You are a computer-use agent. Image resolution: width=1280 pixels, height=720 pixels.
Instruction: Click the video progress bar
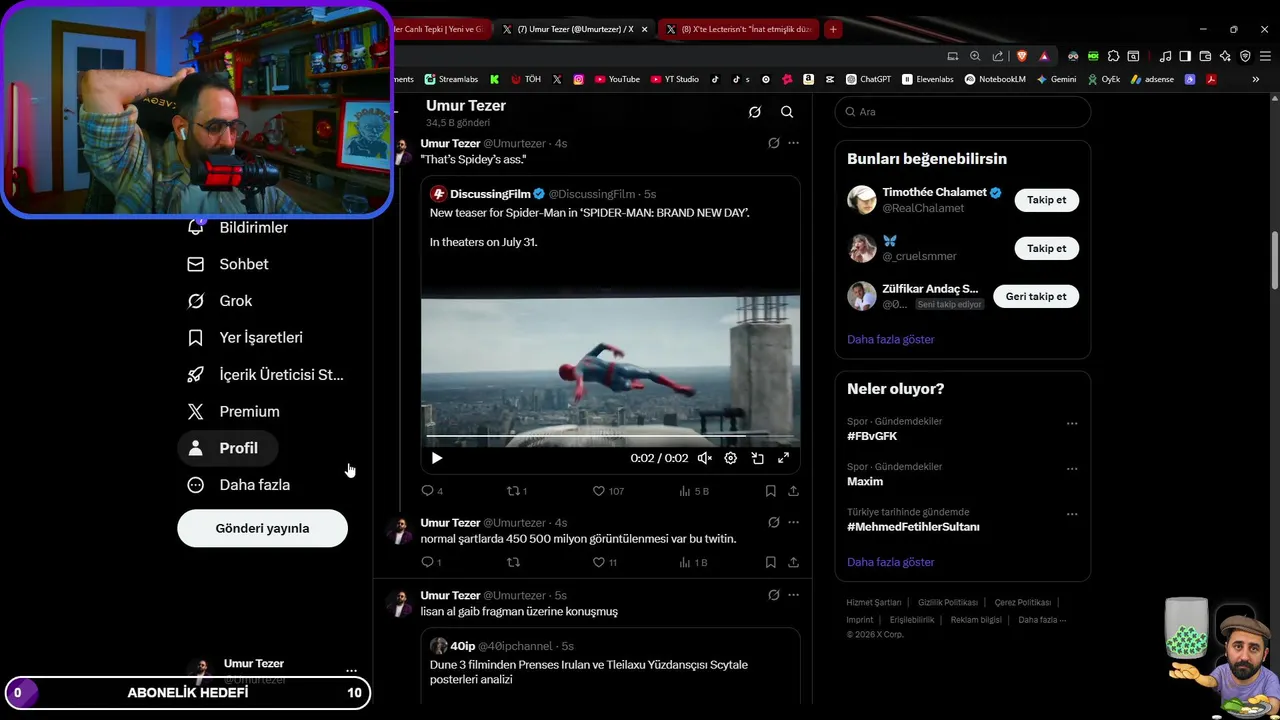click(610, 437)
